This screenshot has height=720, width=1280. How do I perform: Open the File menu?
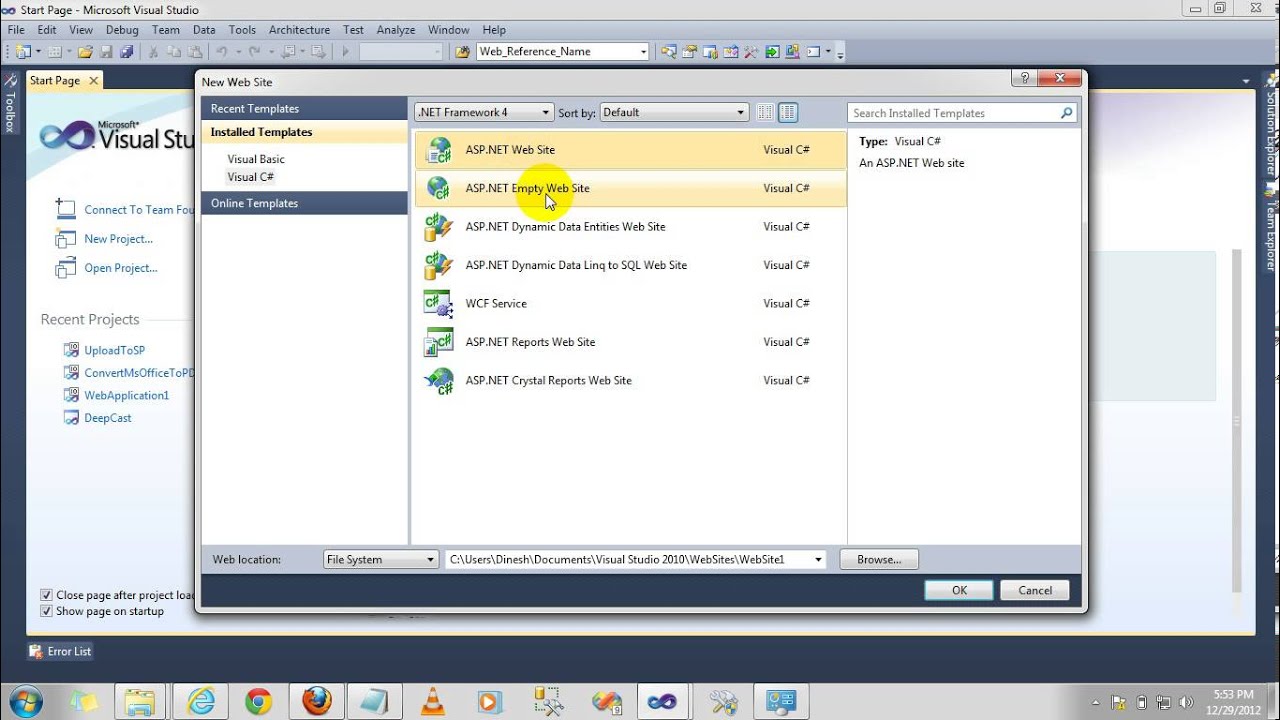[x=16, y=30]
